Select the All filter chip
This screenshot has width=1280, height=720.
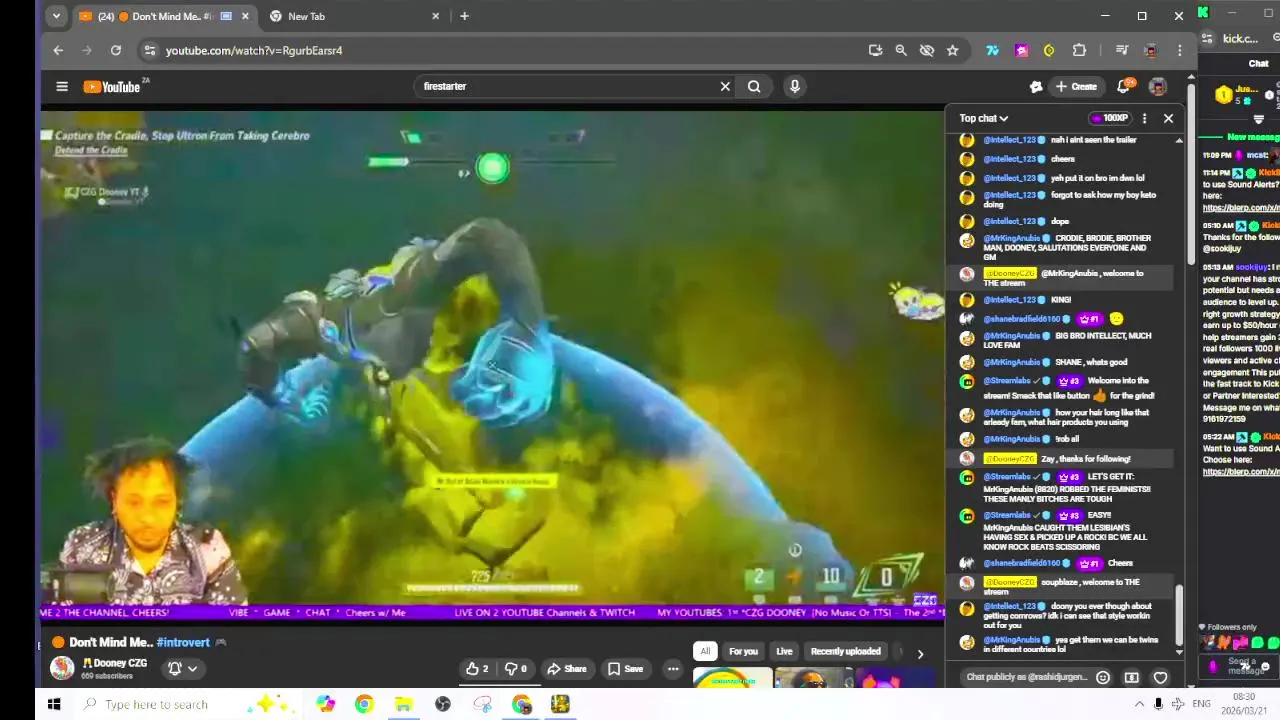point(705,651)
